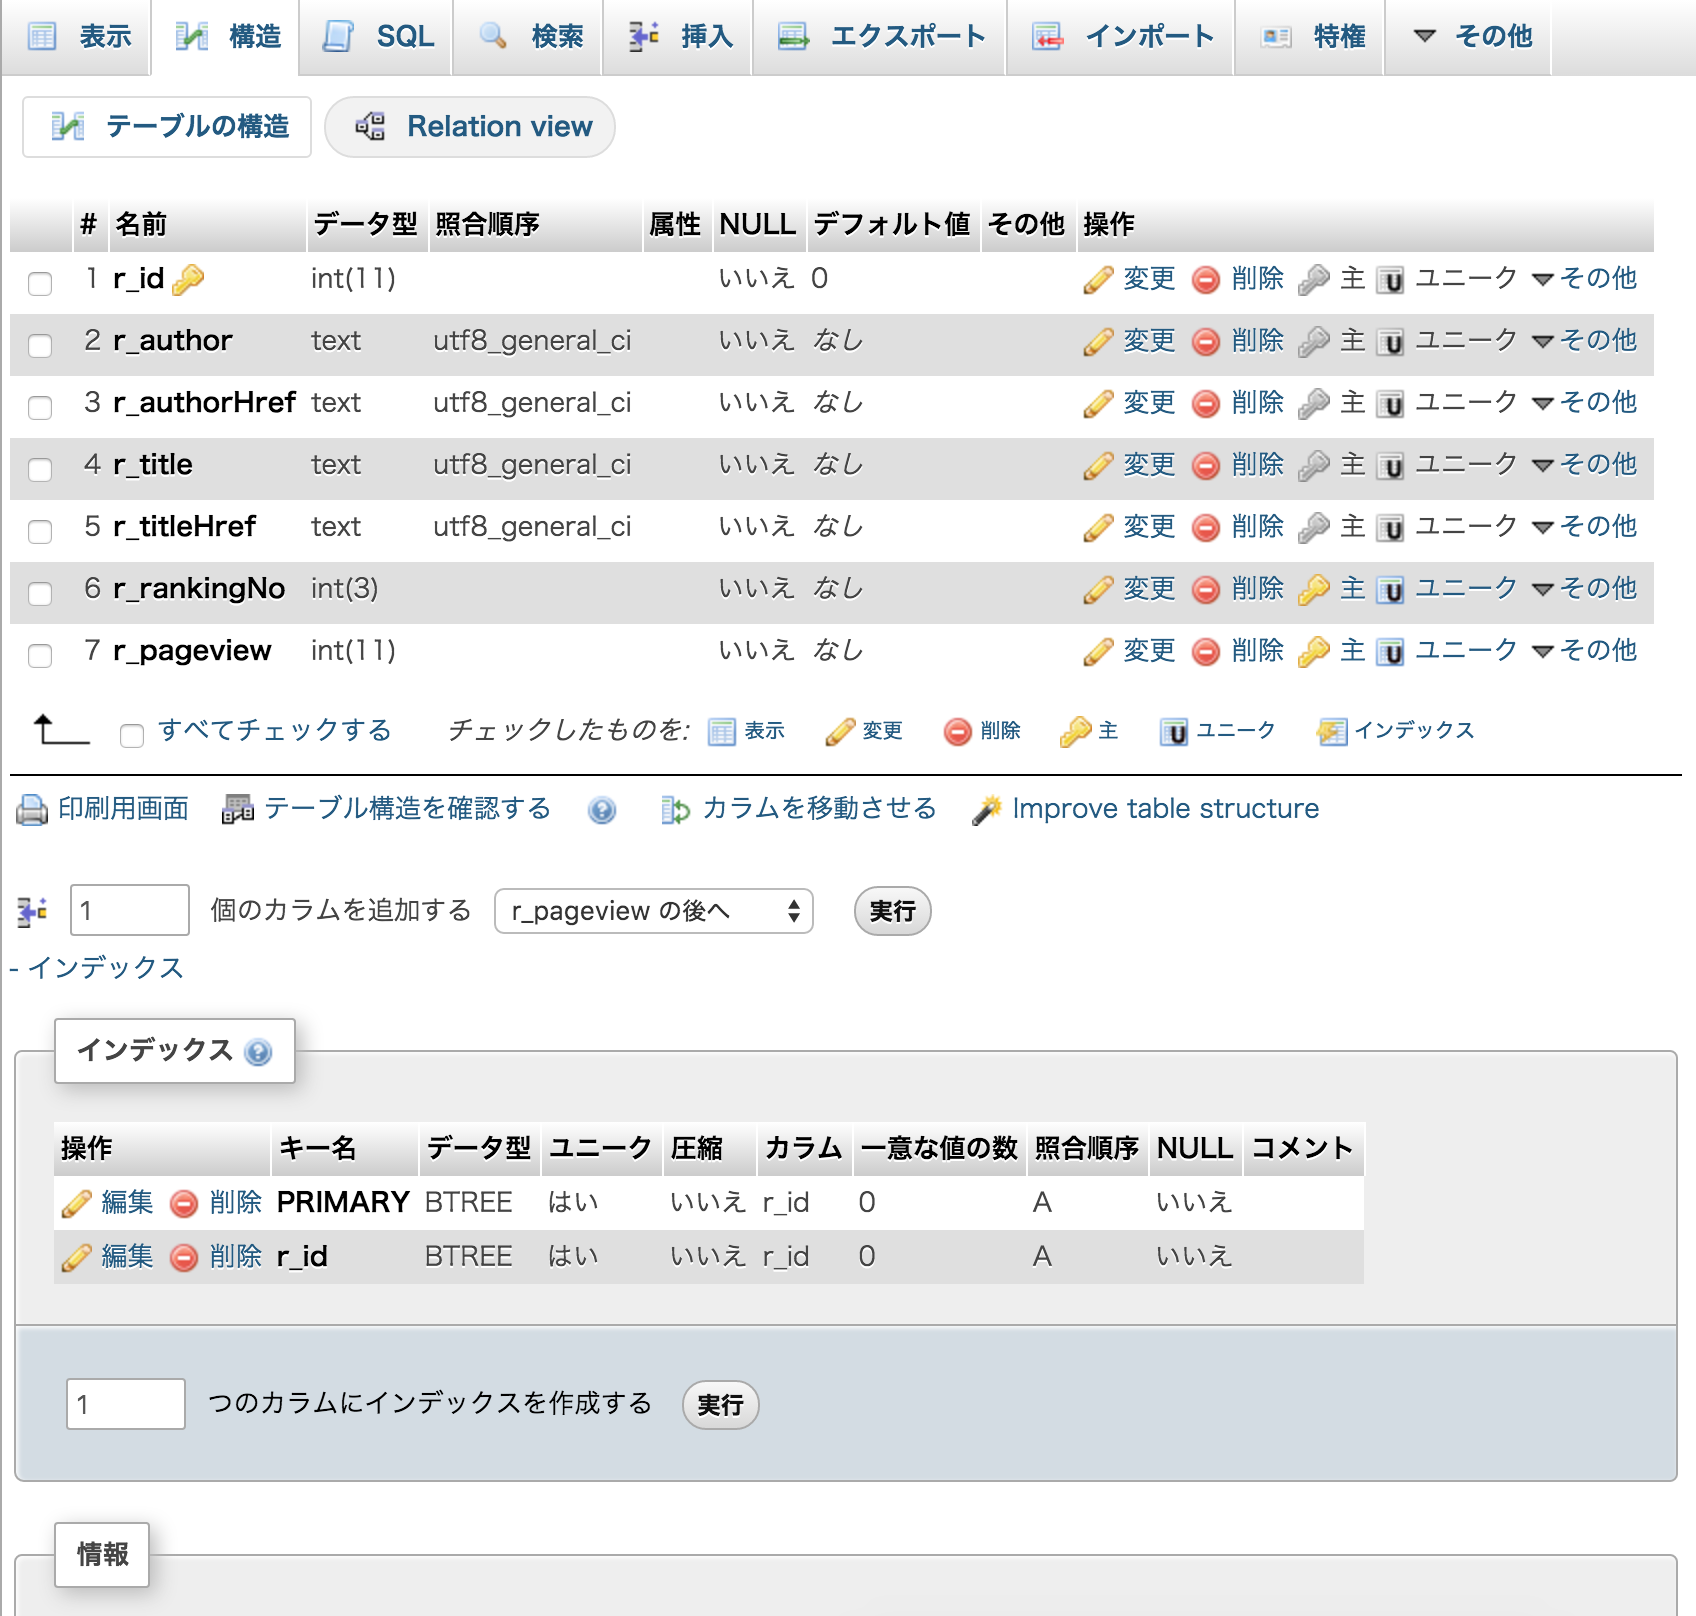Focus the number of columns to add field
Image resolution: width=1696 pixels, height=1616 pixels.
[x=130, y=910]
